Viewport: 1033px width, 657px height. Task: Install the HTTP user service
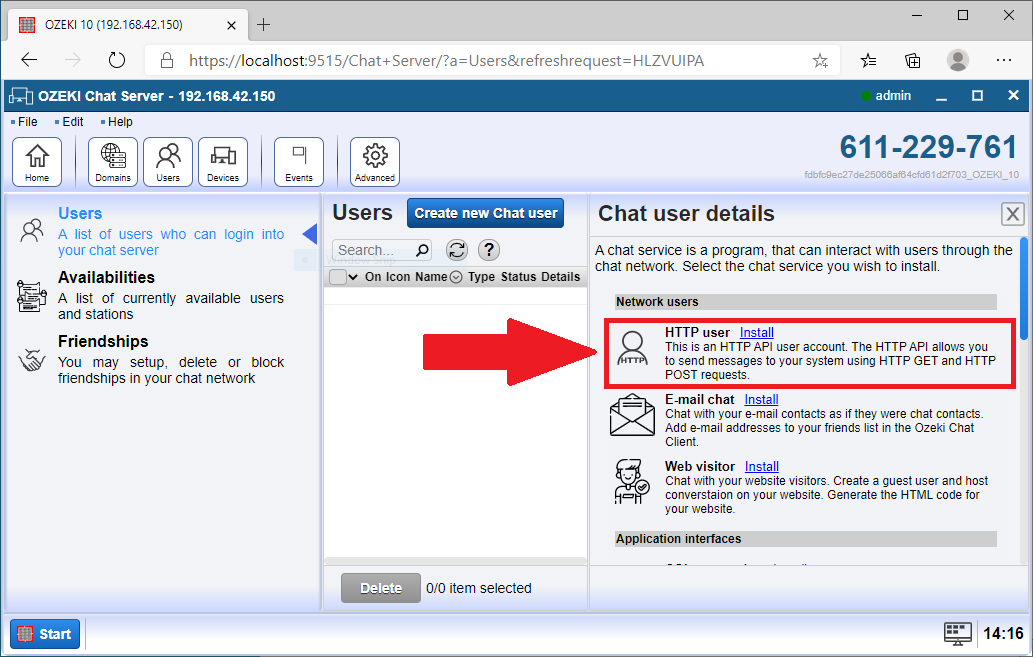tap(756, 332)
